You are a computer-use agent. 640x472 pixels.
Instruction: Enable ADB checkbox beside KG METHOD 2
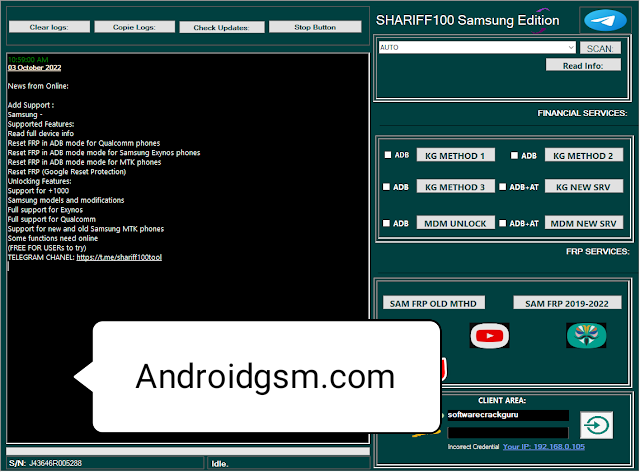click(x=514, y=156)
